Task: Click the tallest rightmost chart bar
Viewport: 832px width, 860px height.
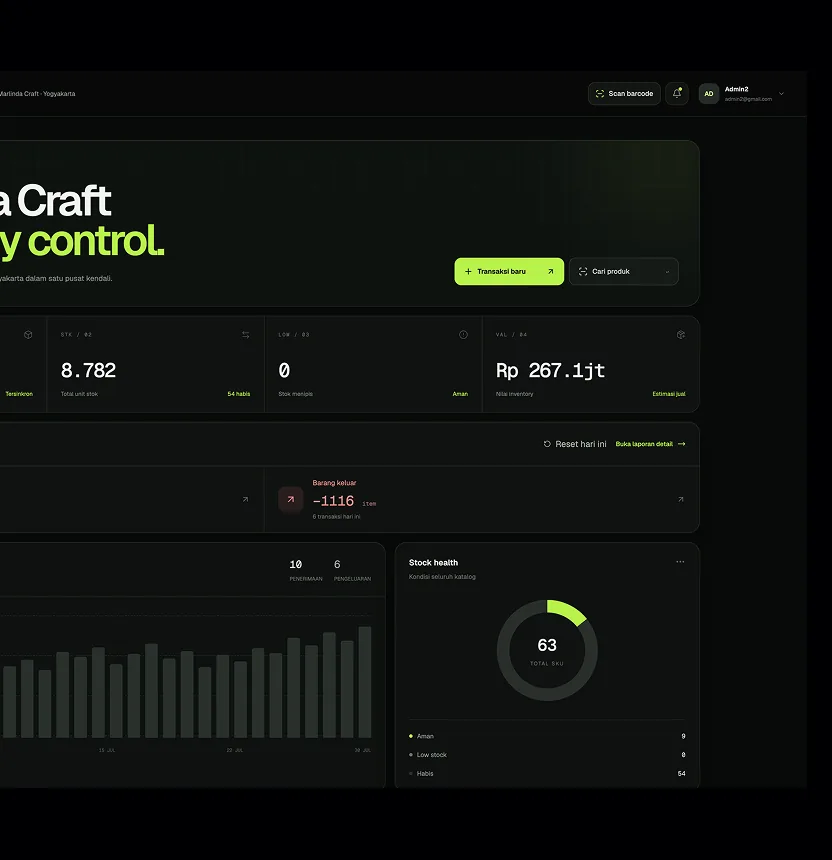Action: 365,682
